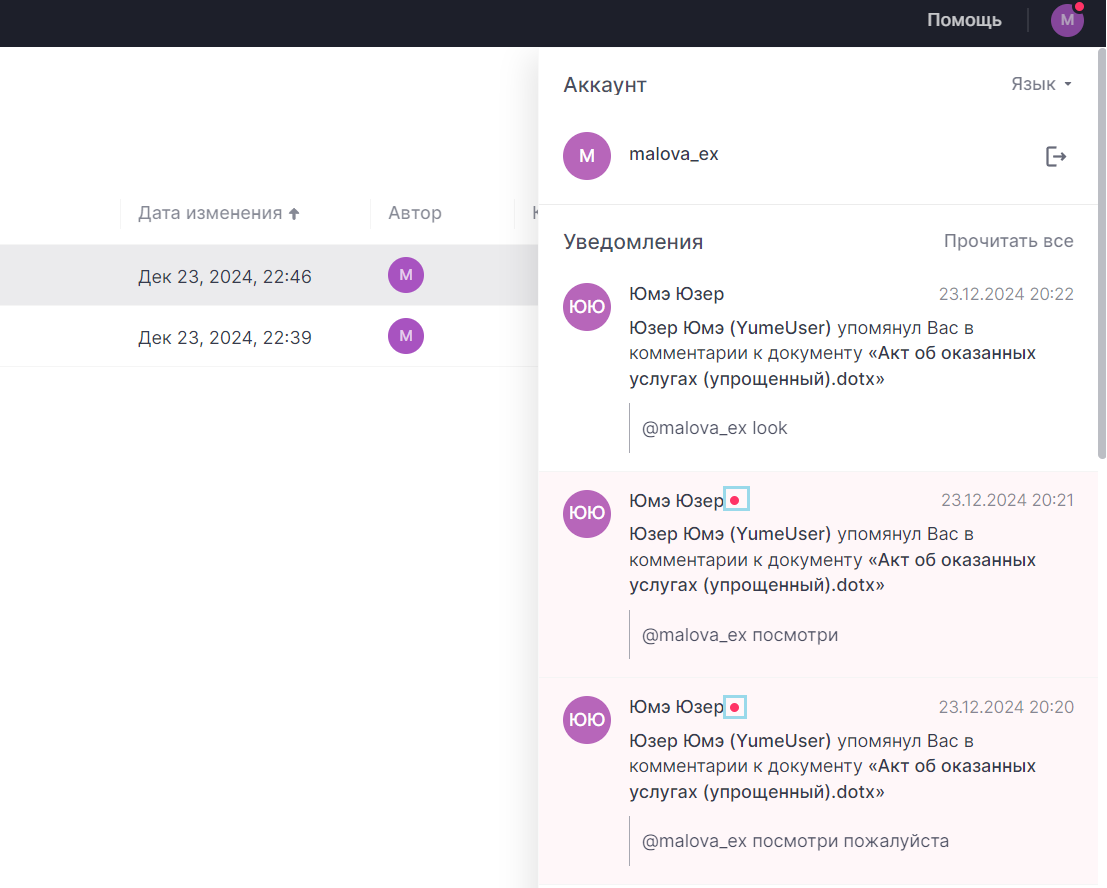The height and width of the screenshot is (888, 1107).
Task: Sort by Дата изменения column header
Action: point(218,213)
